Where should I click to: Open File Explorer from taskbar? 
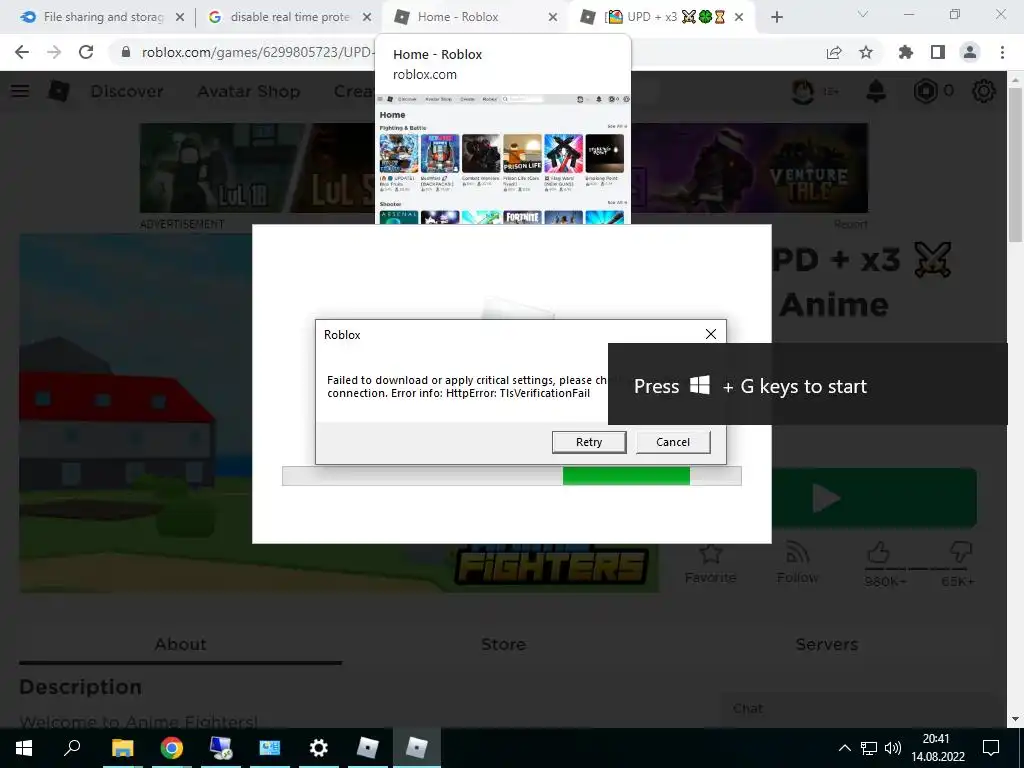coord(122,748)
